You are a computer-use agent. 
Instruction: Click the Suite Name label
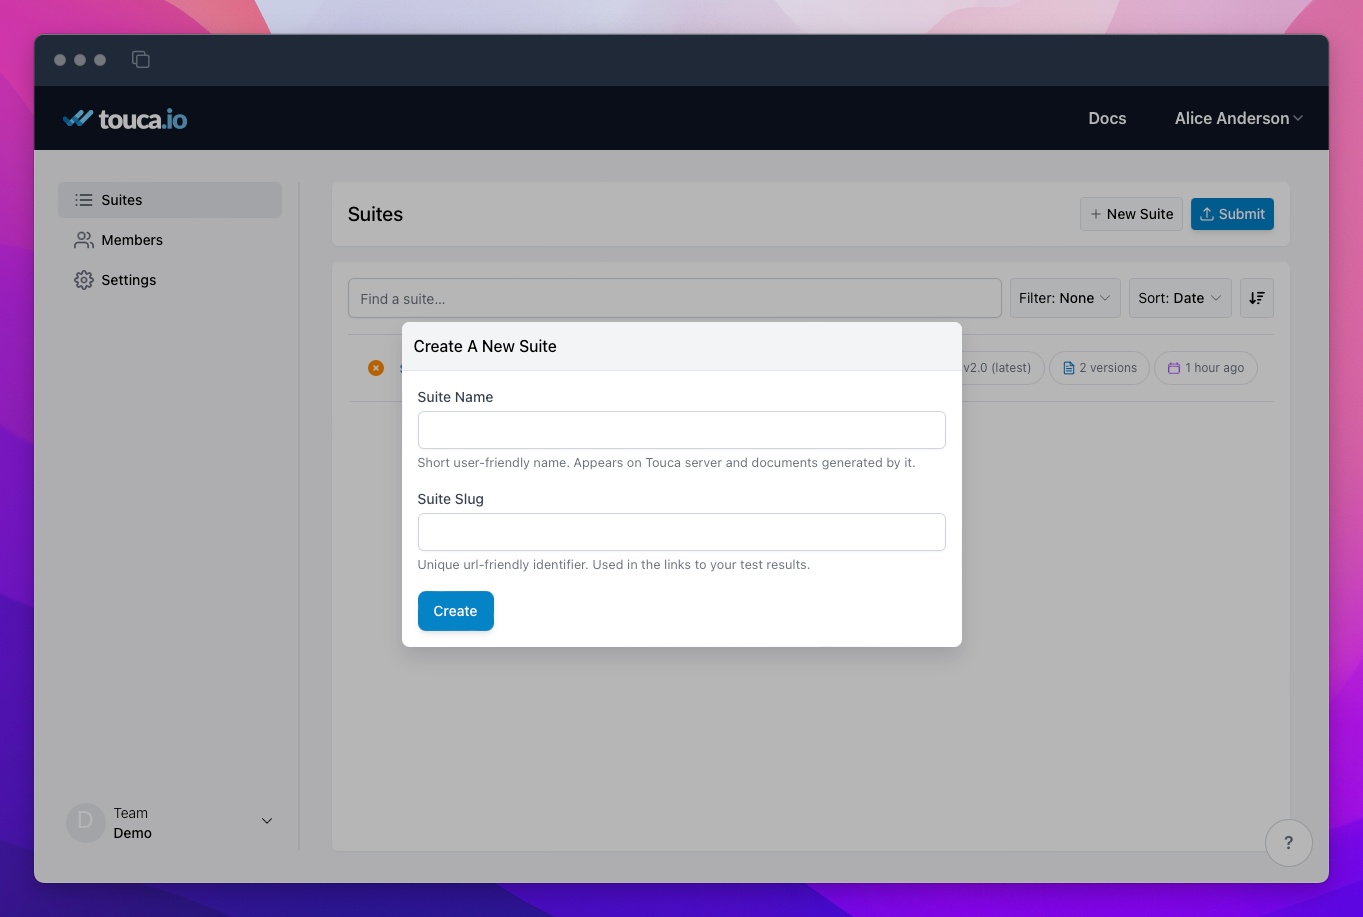455,397
